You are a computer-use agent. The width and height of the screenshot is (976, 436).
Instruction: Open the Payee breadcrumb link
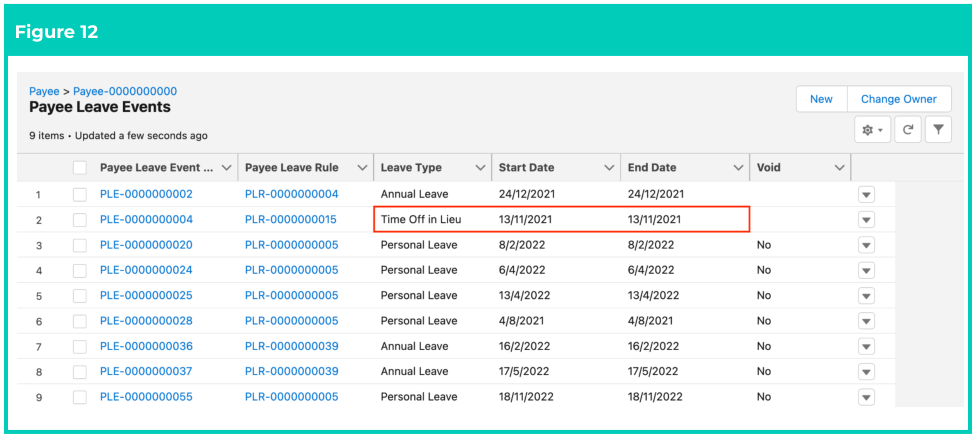tap(44, 92)
